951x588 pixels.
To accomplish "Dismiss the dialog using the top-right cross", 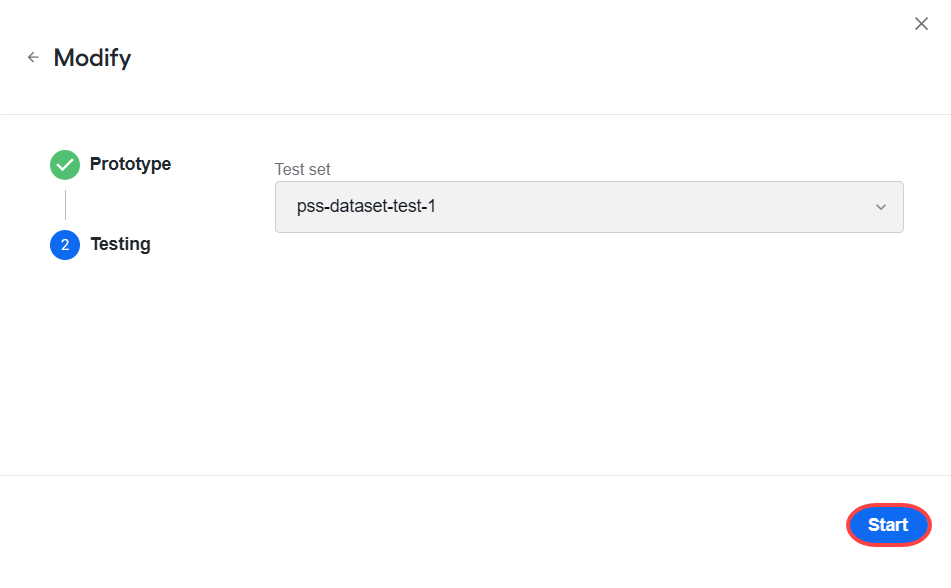I will (x=921, y=24).
